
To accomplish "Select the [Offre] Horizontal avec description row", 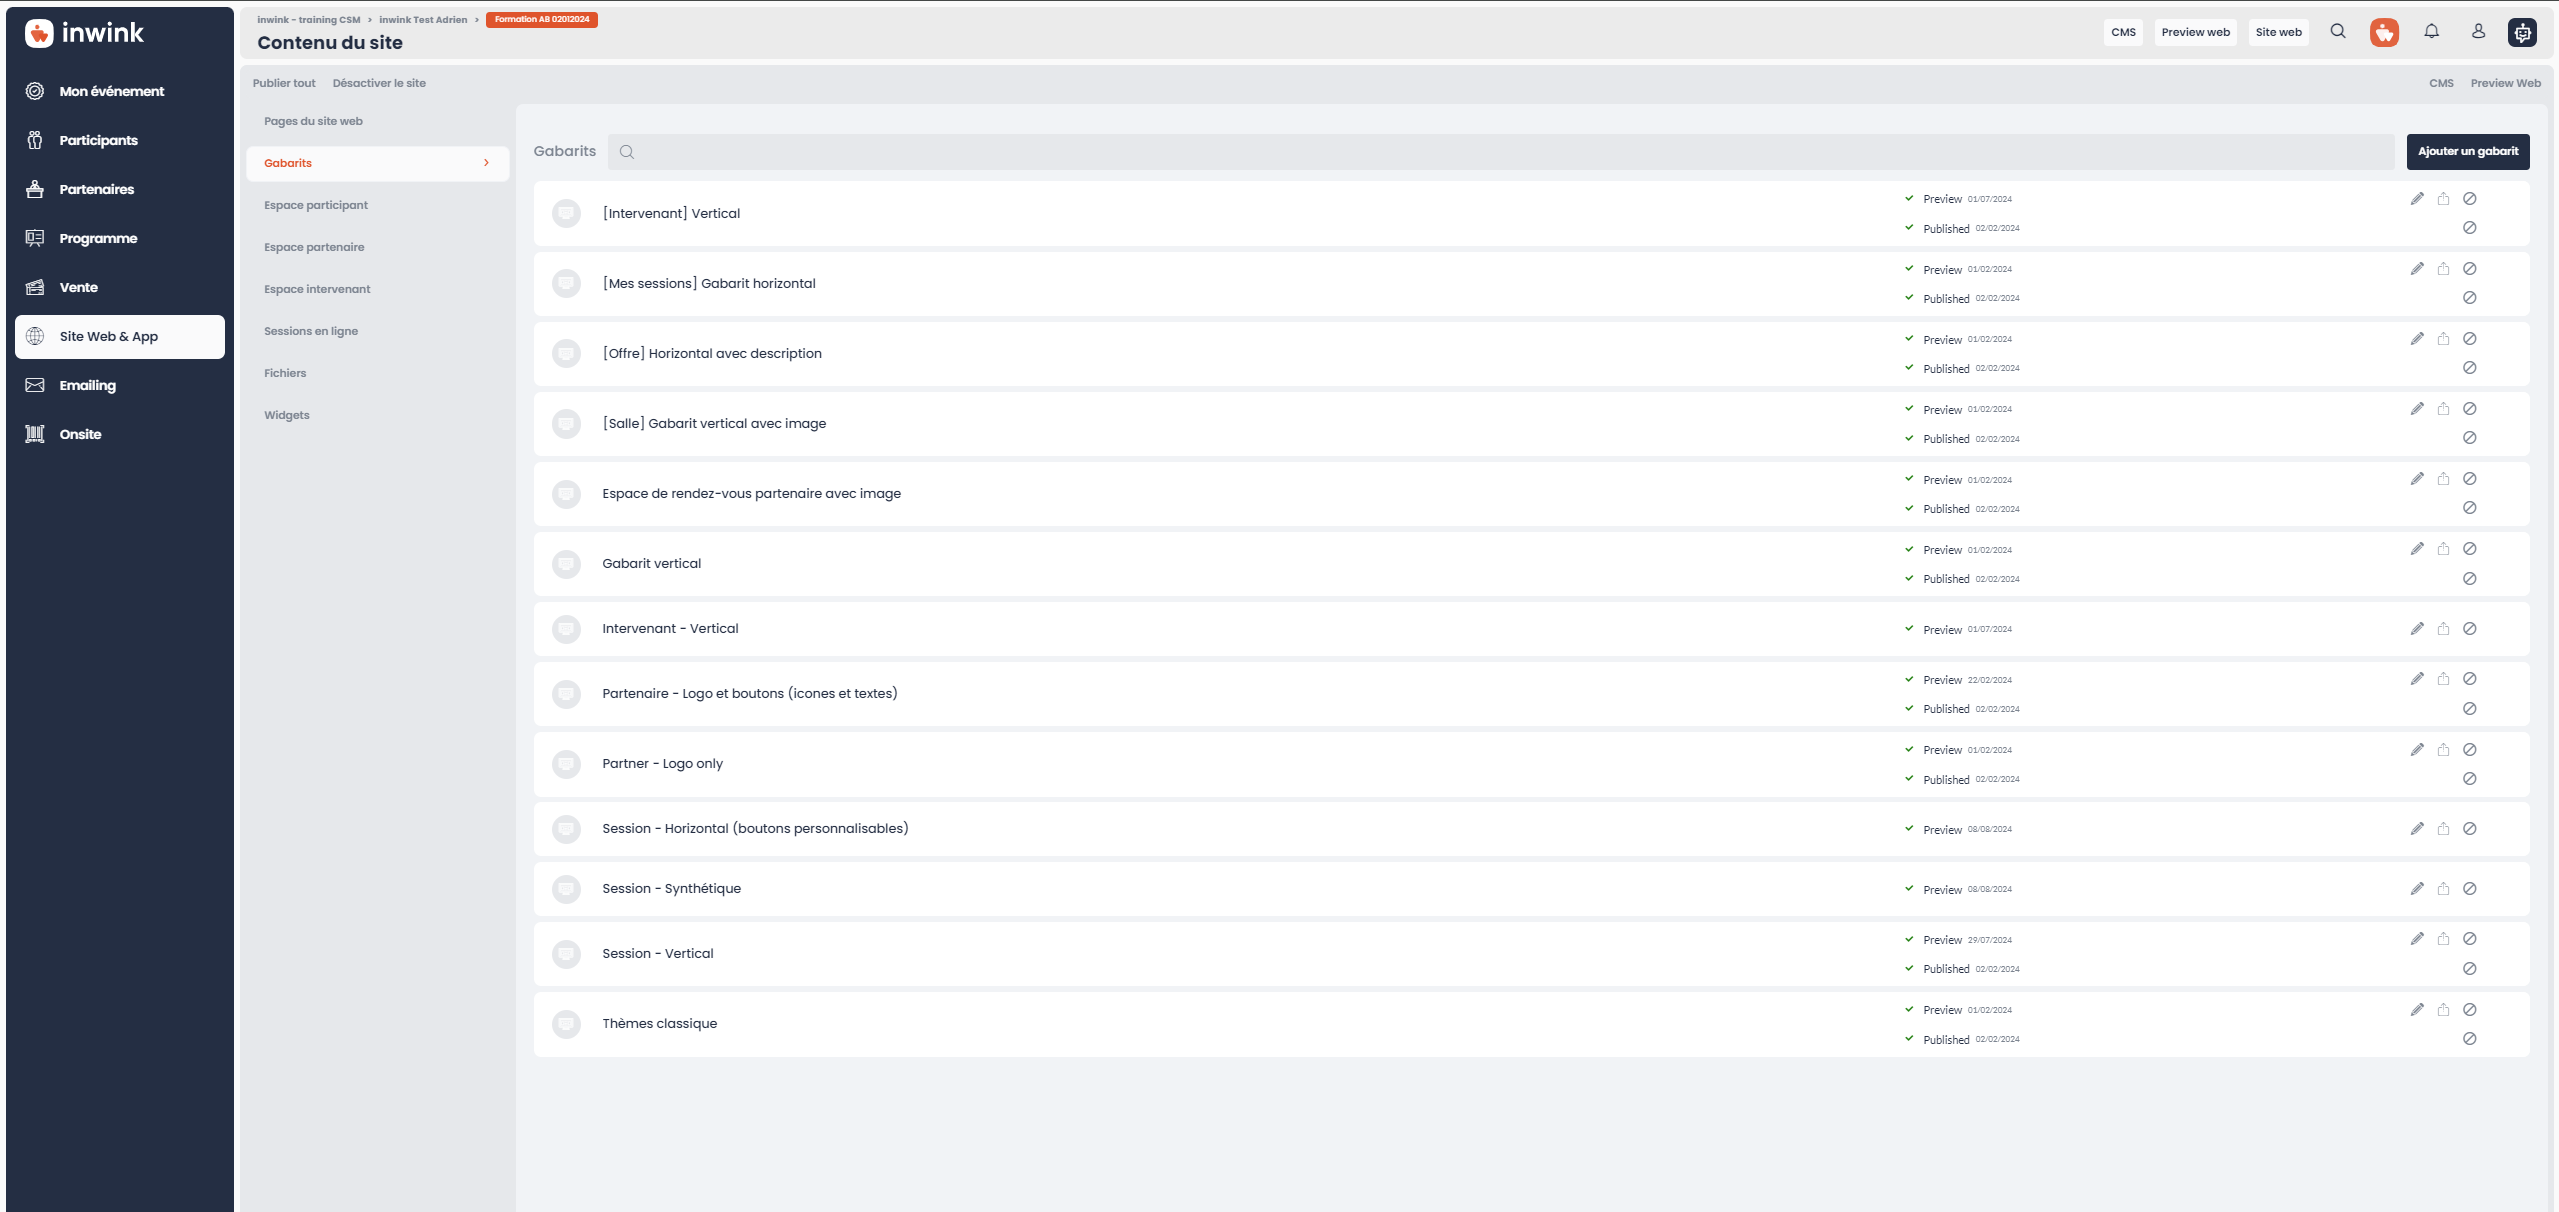I will (1531, 354).
